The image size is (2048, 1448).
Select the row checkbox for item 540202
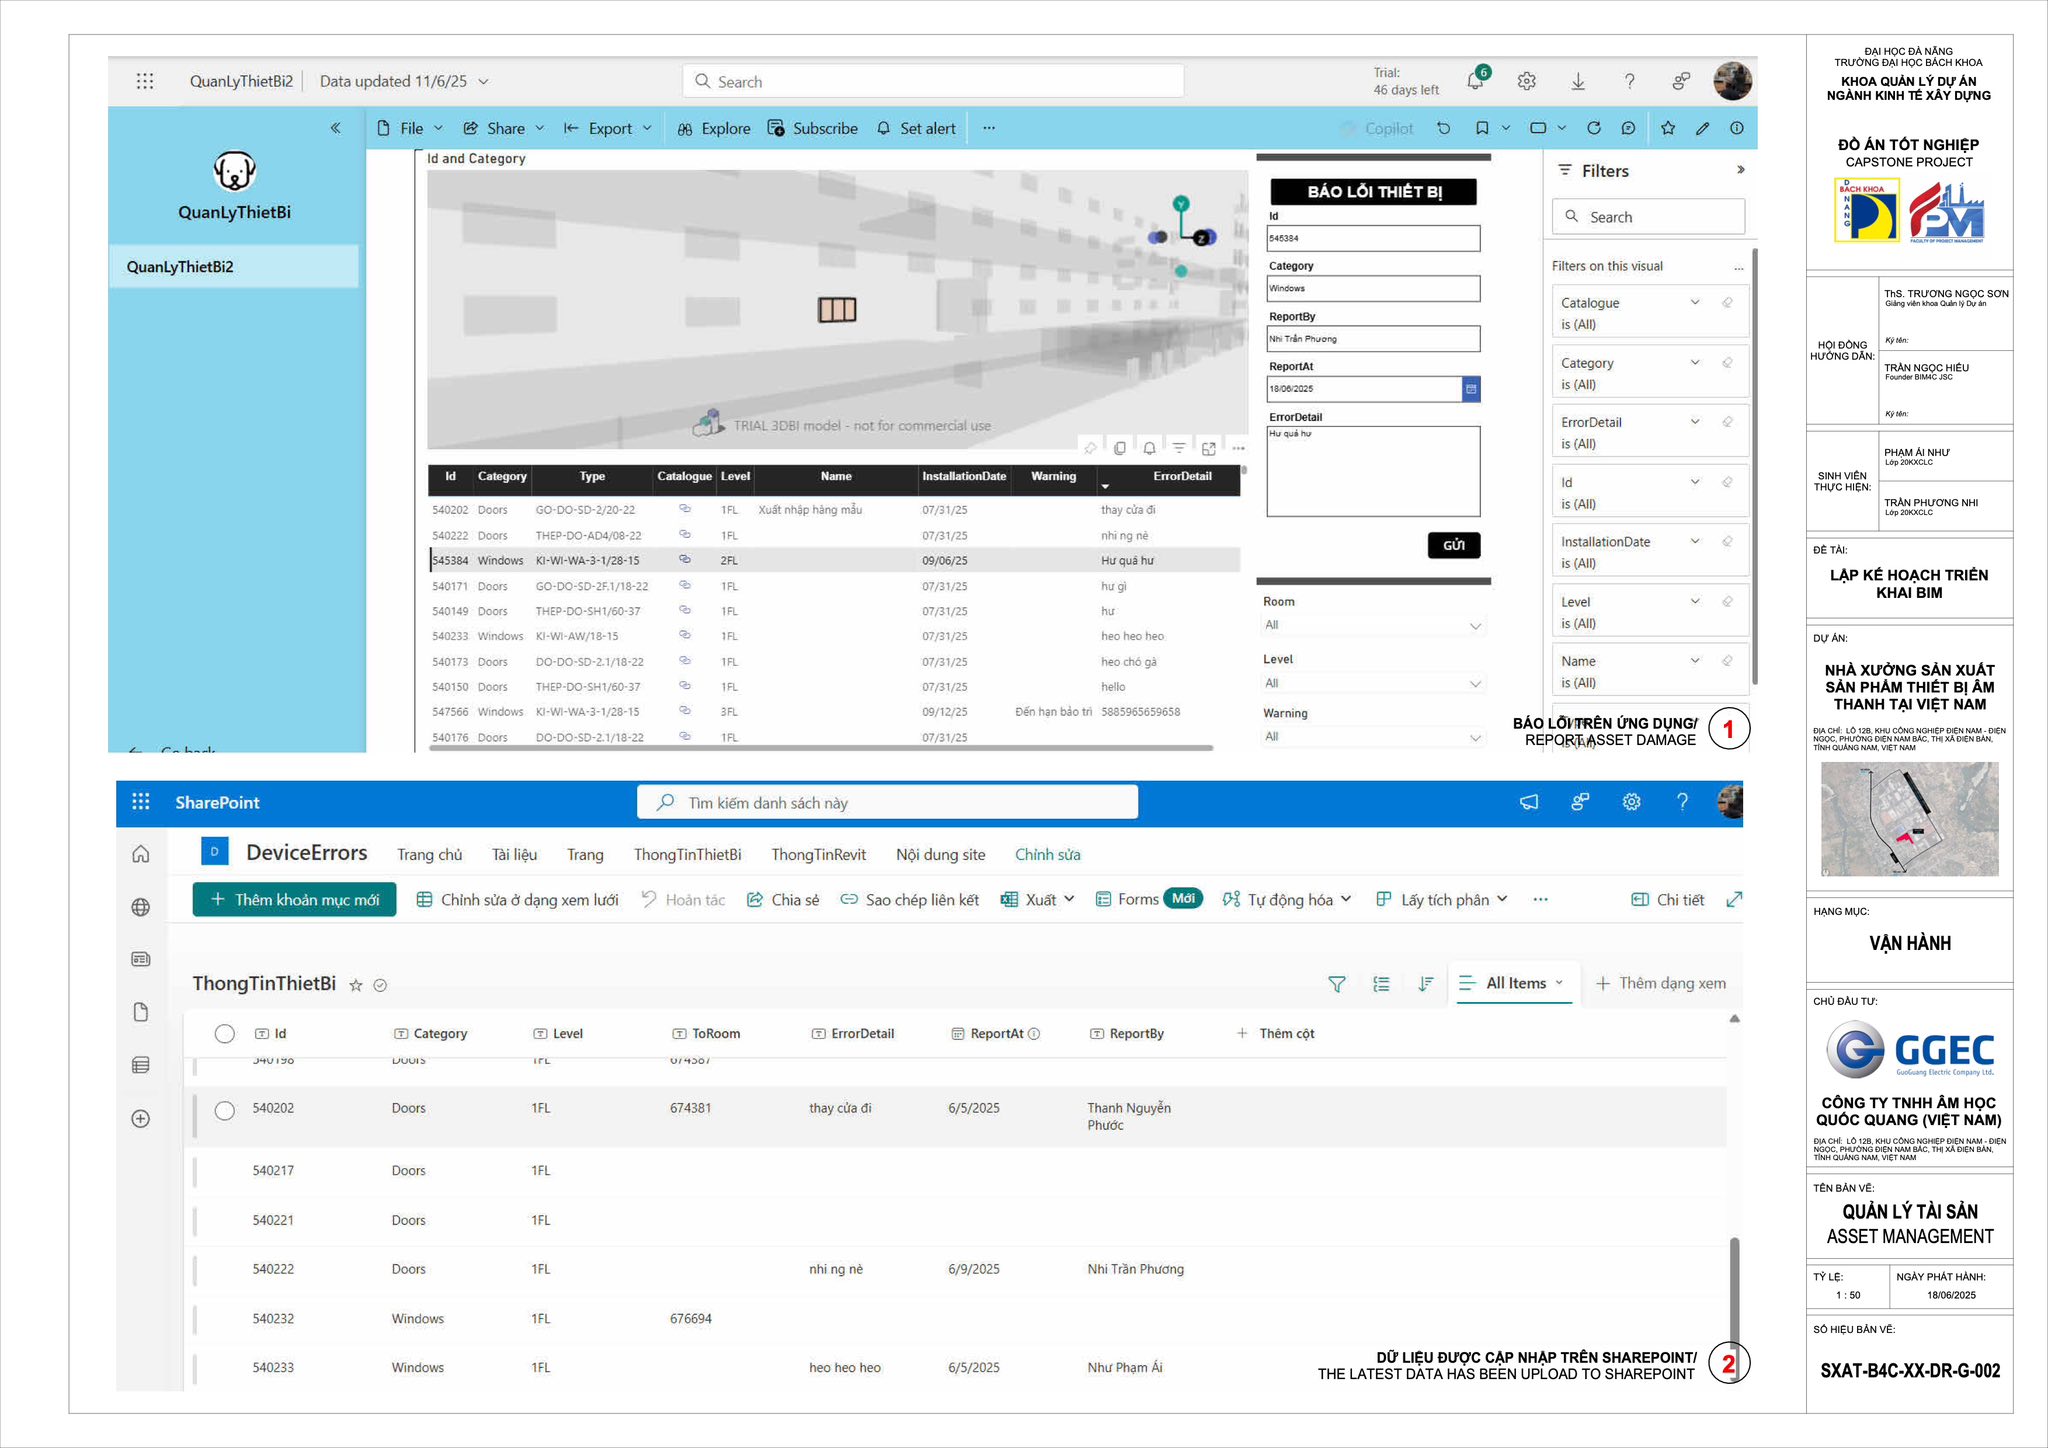(225, 1110)
